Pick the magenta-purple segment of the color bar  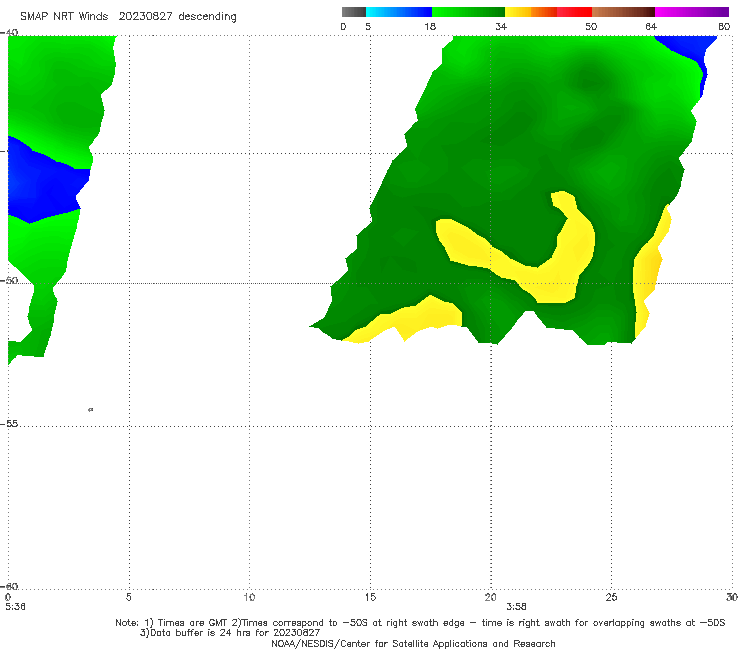click(x=691, y=12)
